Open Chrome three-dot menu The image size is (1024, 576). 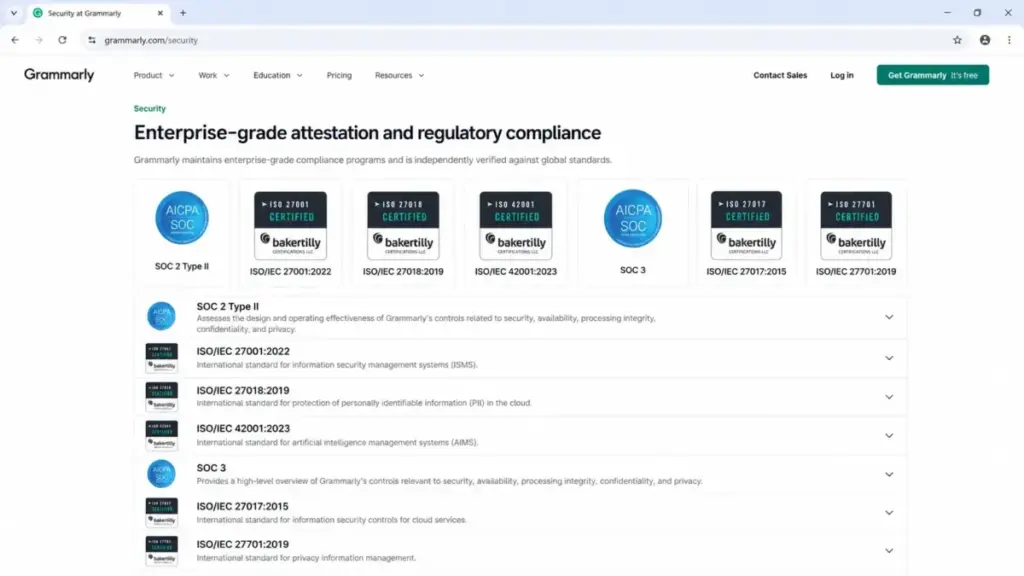[x=1009, y=40]
